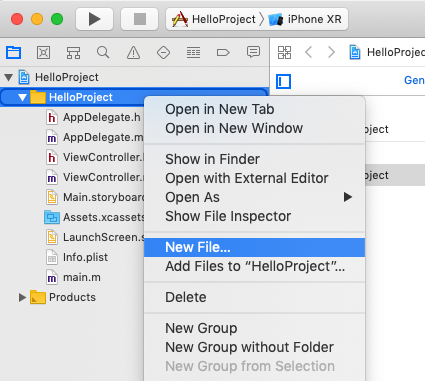Choose Open in New Tab
Screen dimensions: 425x381
[254, 109]
